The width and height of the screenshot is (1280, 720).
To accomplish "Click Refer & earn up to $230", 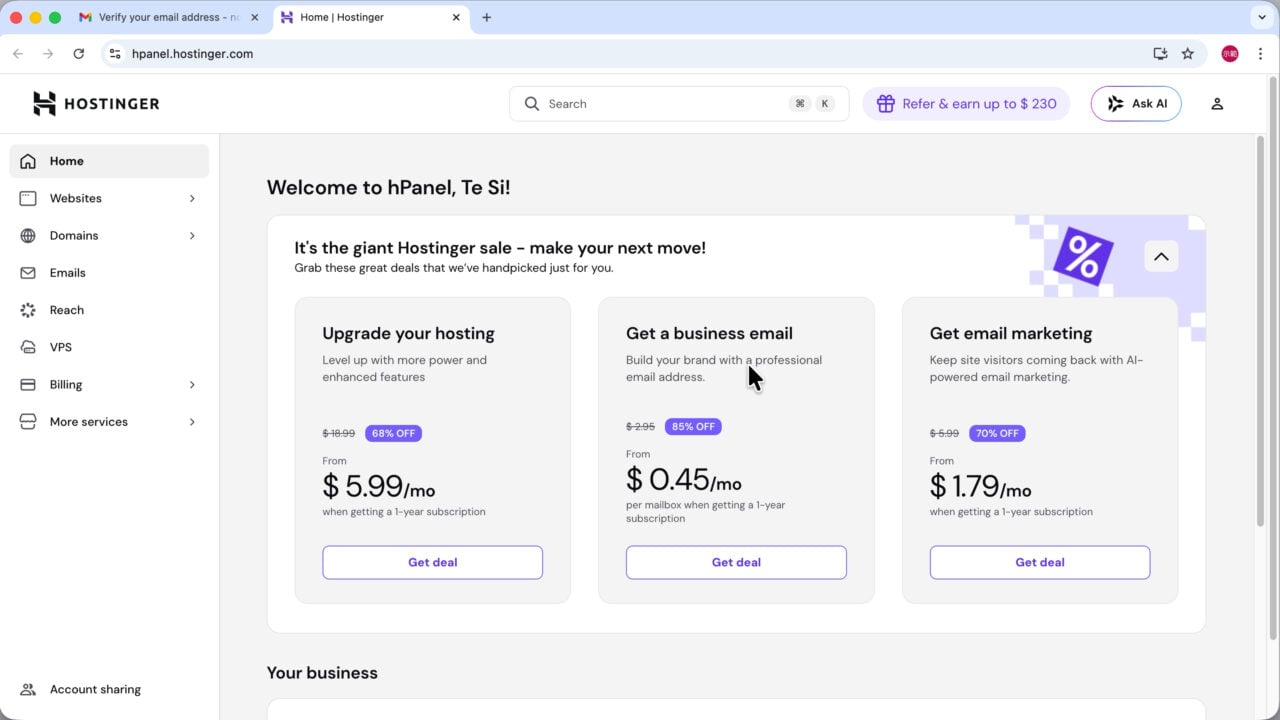I will pyautogui.click(x=966, y=104).
